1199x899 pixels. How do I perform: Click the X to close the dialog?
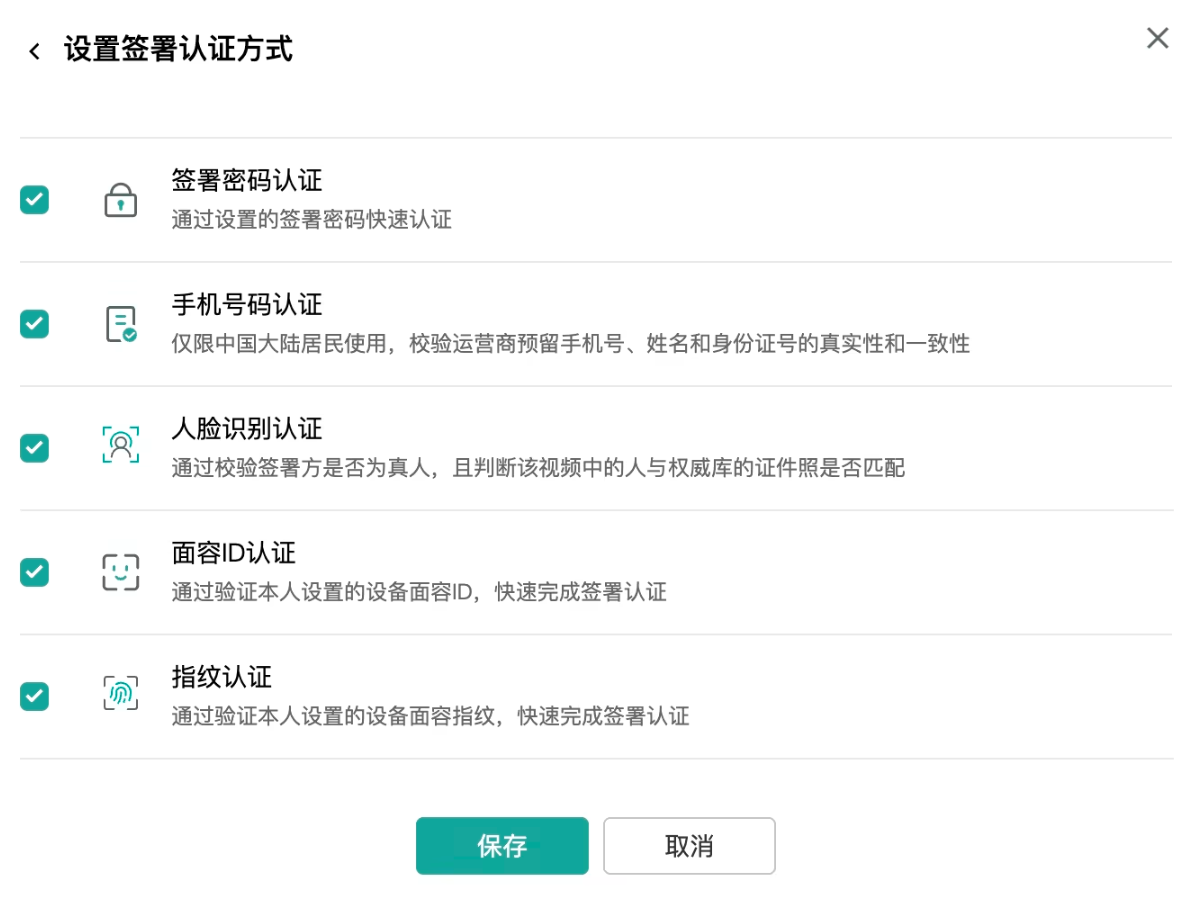[x=1157, y=38]
